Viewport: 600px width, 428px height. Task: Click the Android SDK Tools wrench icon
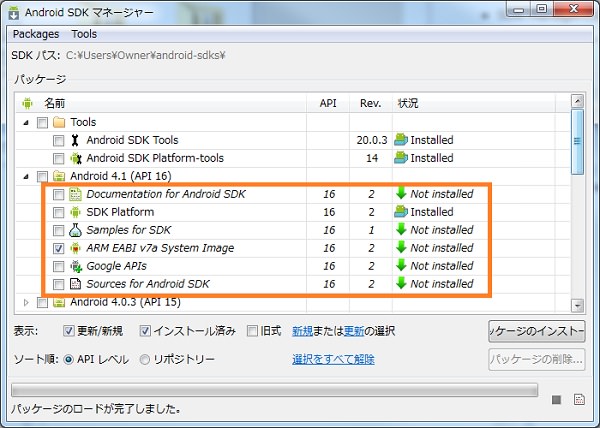click(75, 140)
